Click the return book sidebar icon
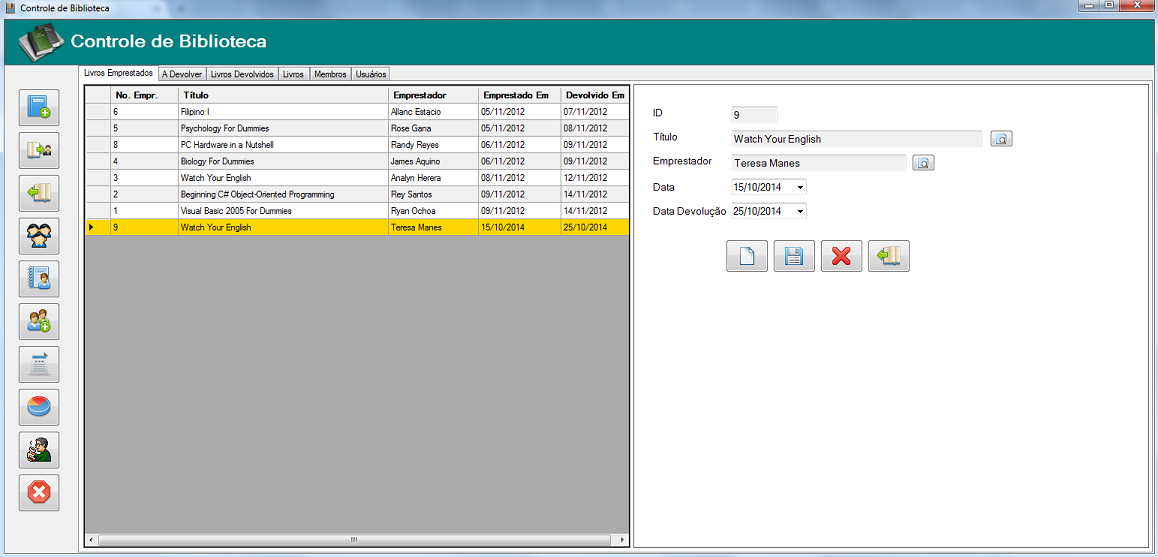 (39, 193)
